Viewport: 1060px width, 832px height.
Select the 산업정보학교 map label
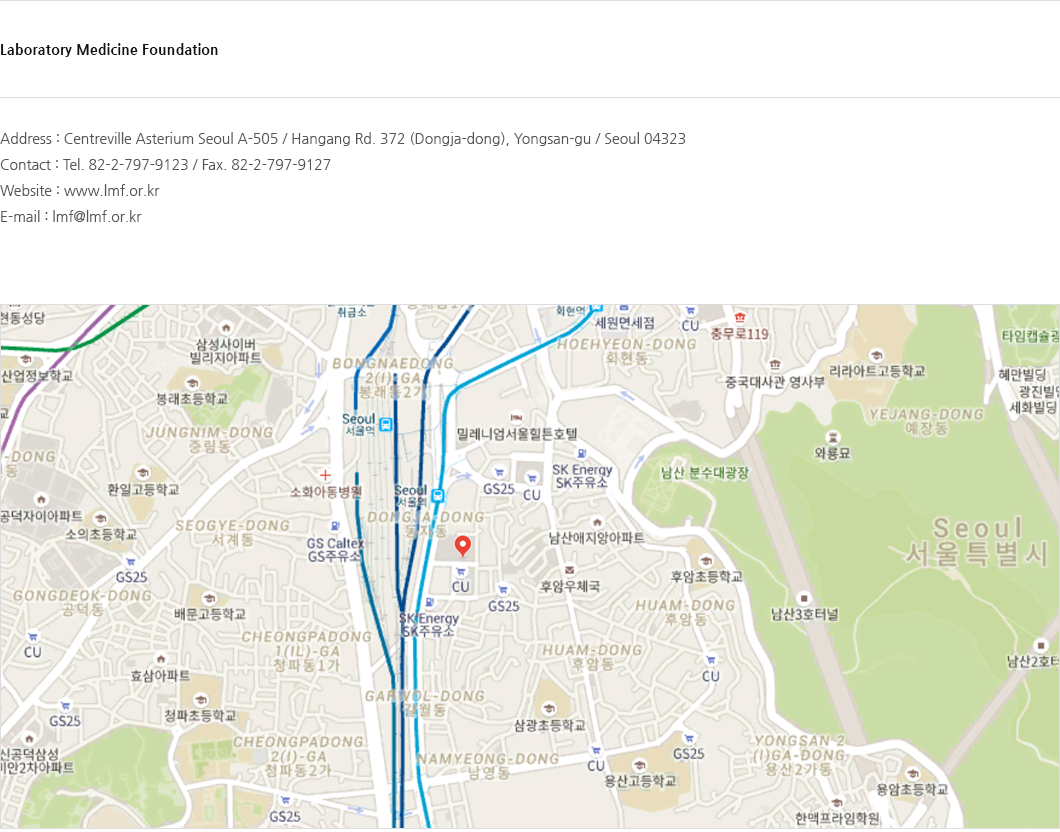37,376
